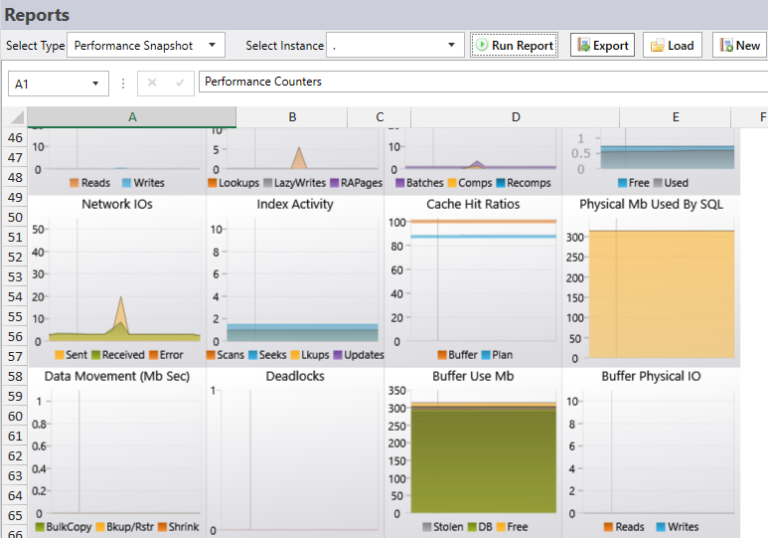768x538 pixels.
Task: Select column E header
Action: pyautogui.click(x=675, y=117)
